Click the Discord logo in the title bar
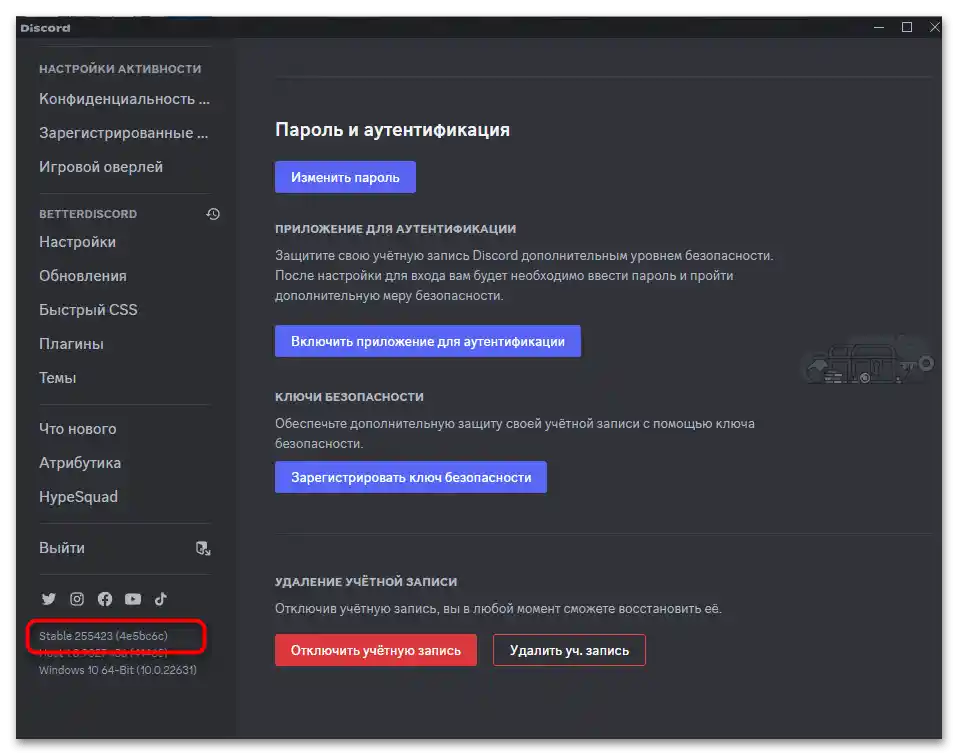Screen dimensions: 958x755 click(x=46, y=27)
